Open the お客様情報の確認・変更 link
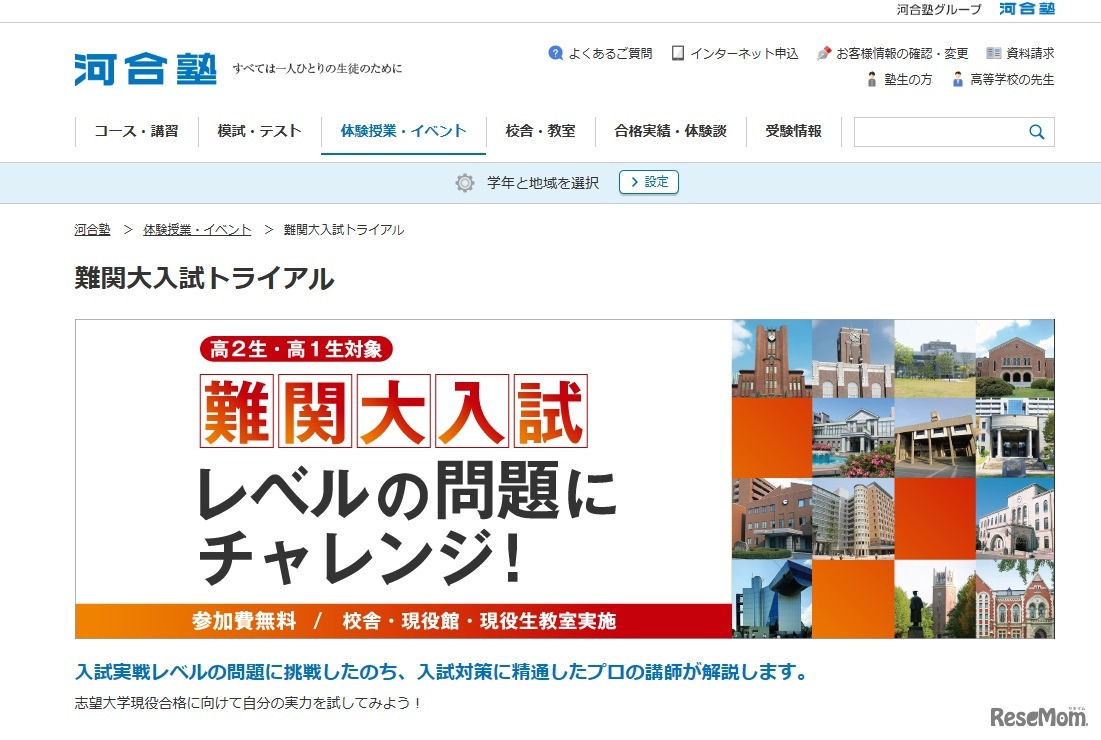 [902, 53]
